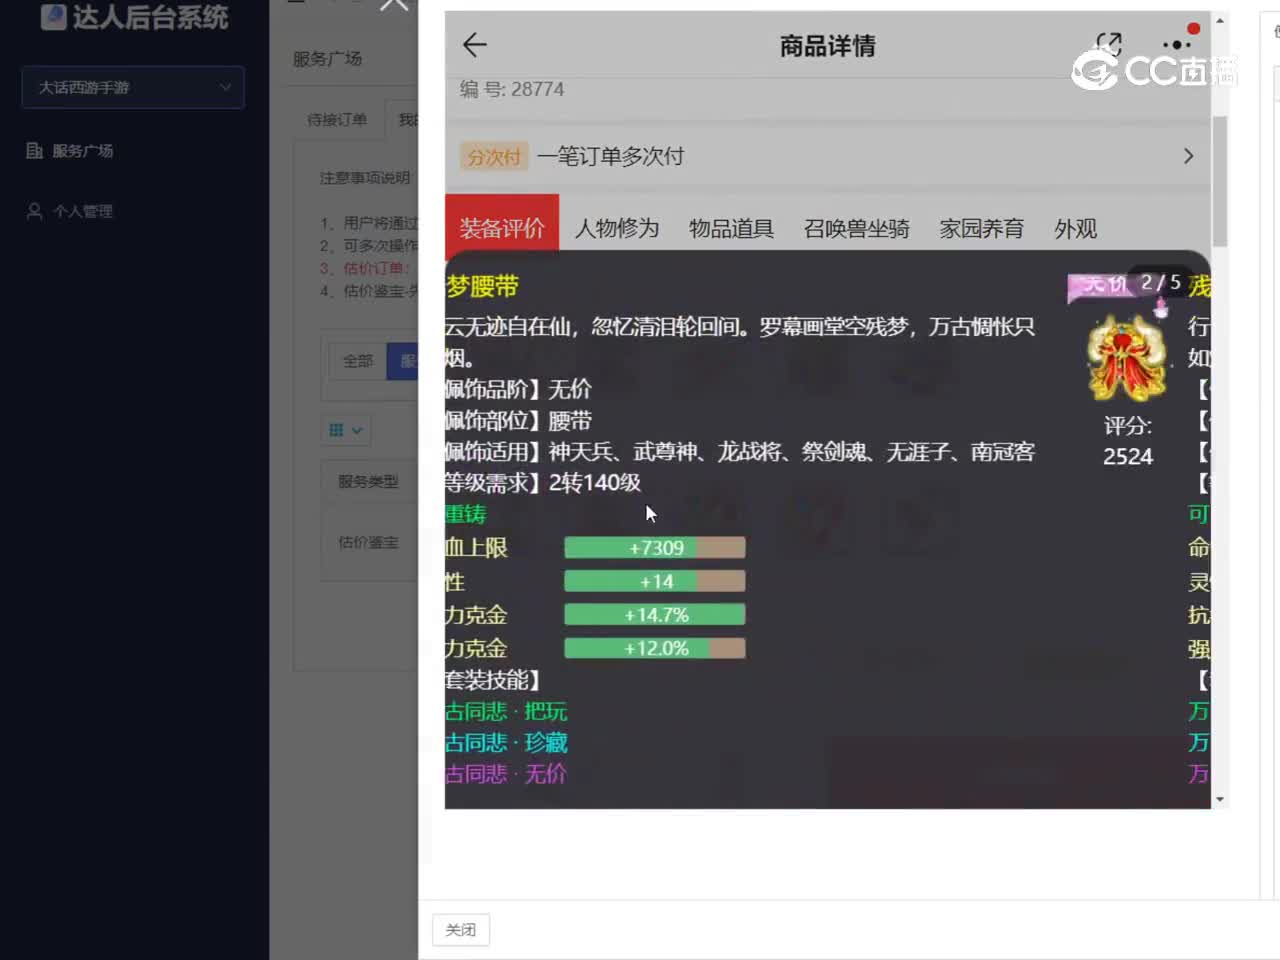The width and height of the screenshot is (1280, 960).
Task: Open the three-dot more menu icon
Action: click(x=1177, y=44)
